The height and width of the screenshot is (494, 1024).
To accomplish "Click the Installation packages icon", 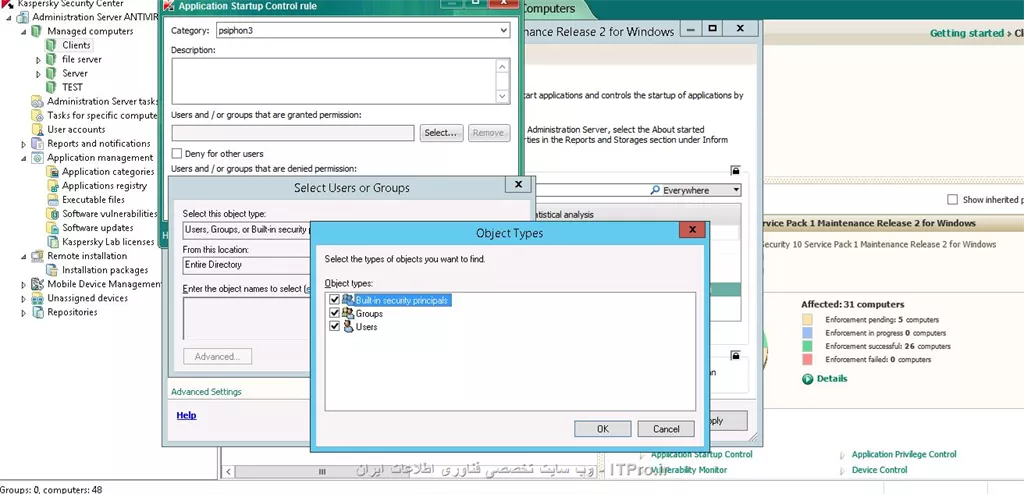I will coord(52,270).
